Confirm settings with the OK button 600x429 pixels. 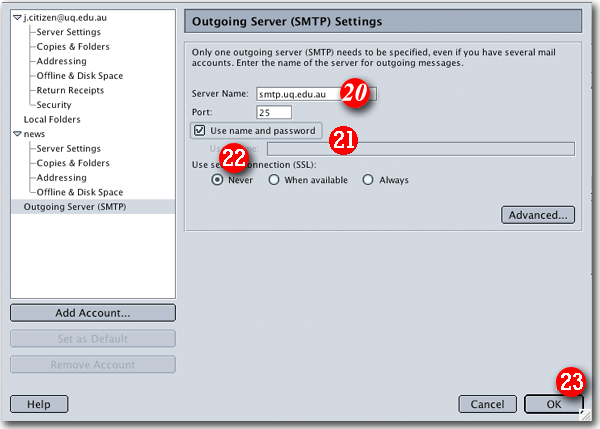pos(553,404)
